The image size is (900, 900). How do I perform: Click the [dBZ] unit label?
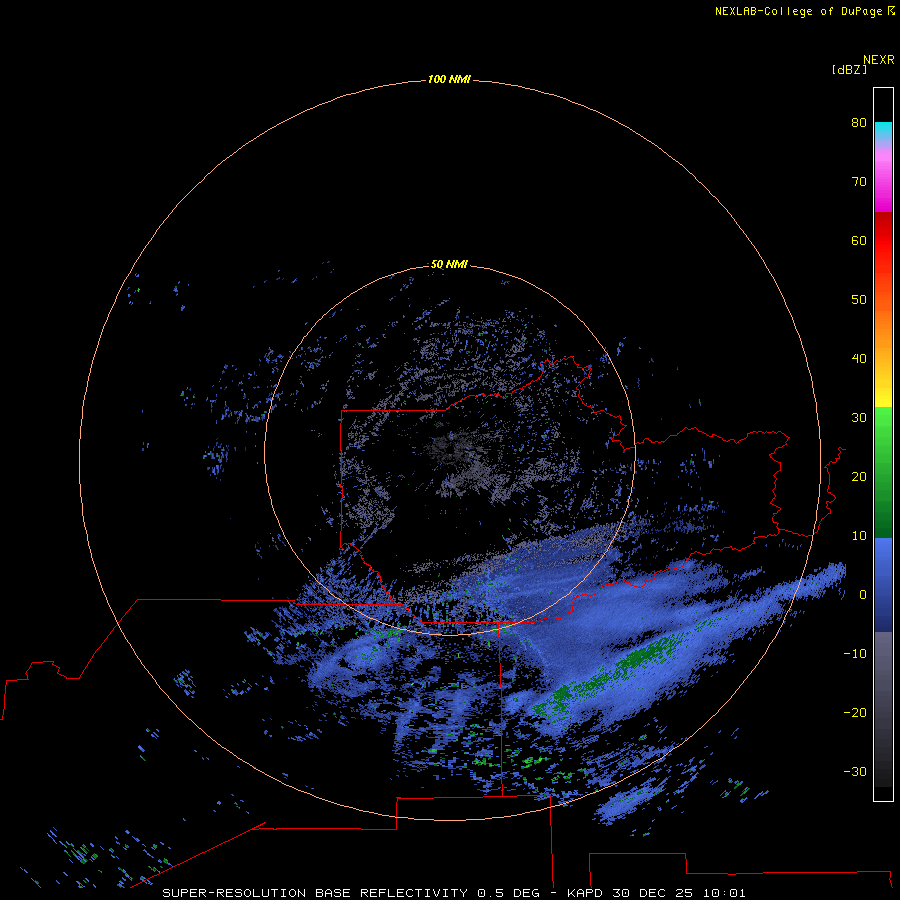(x=849, y=70)
